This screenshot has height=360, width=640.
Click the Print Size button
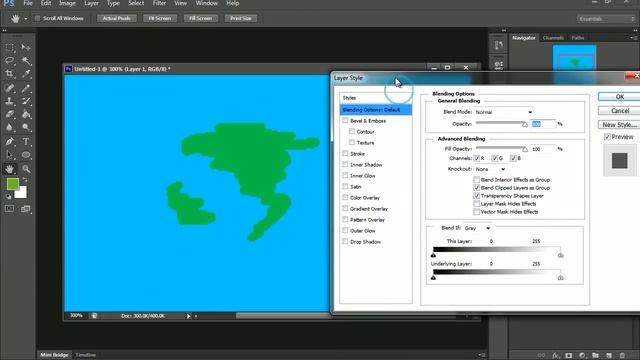point(240,18)
